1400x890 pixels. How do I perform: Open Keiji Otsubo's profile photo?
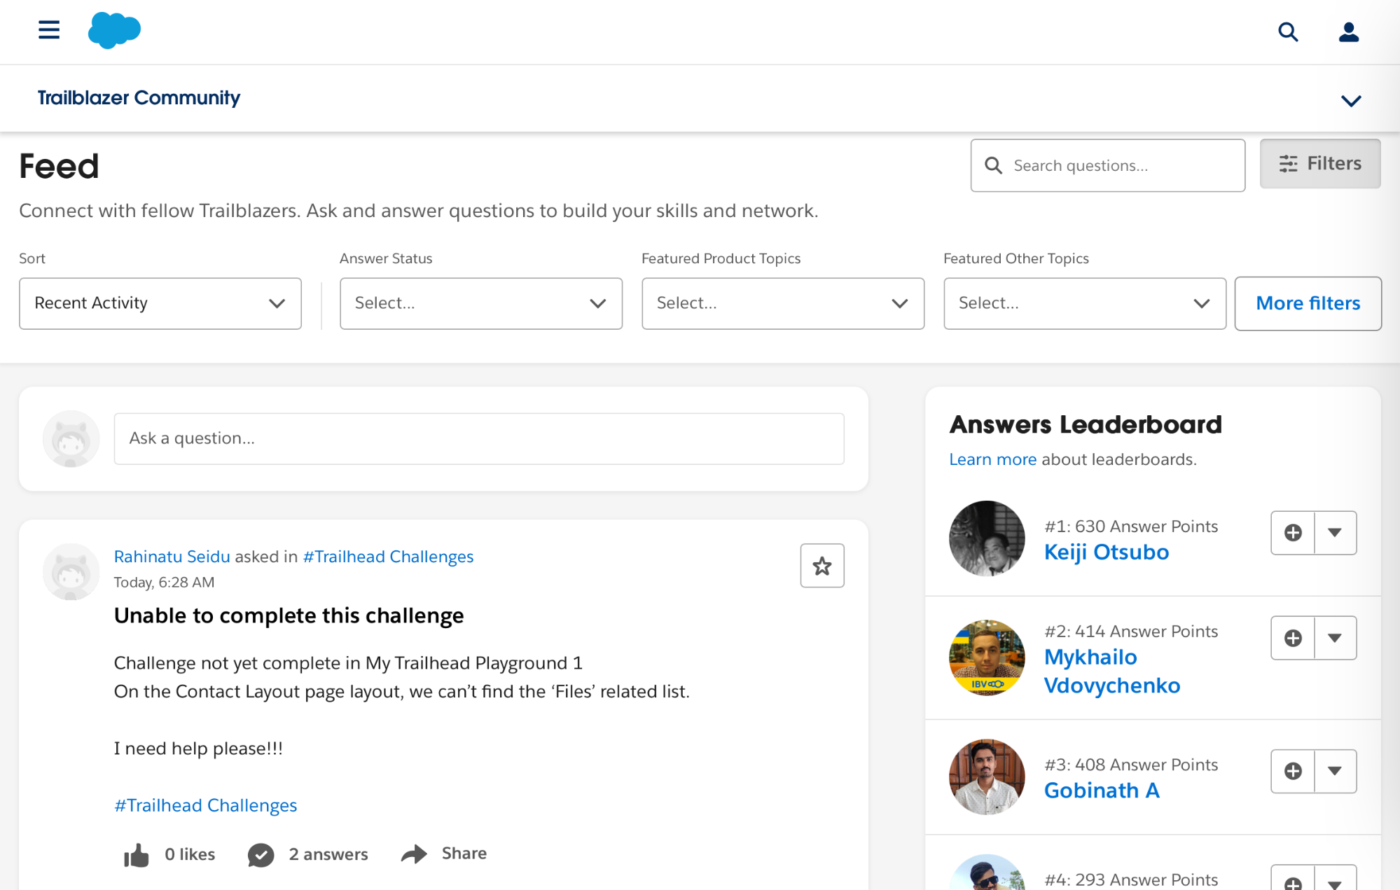(x=987, y=538)
